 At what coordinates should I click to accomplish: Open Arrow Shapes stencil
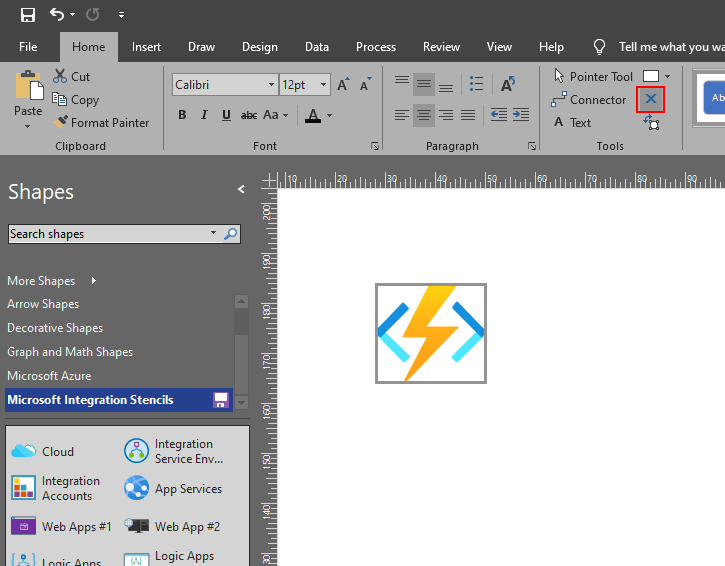(43, 304)
